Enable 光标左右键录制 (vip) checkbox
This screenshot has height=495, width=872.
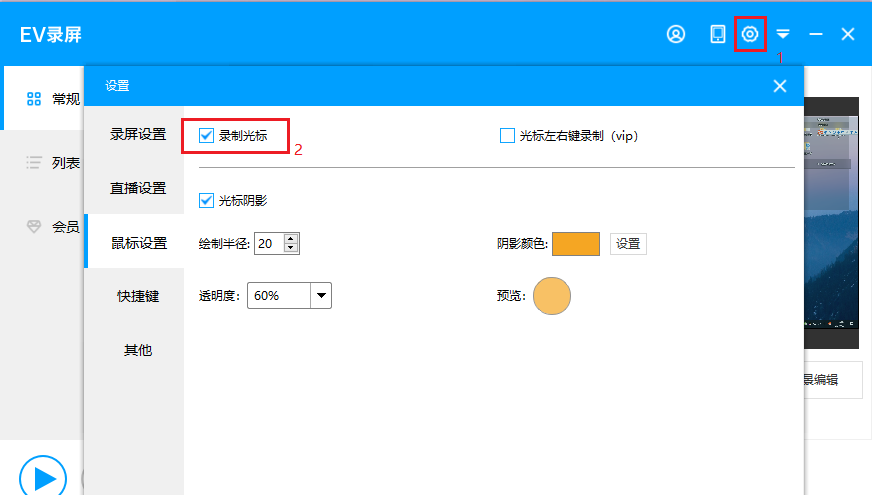pos(507,136)
